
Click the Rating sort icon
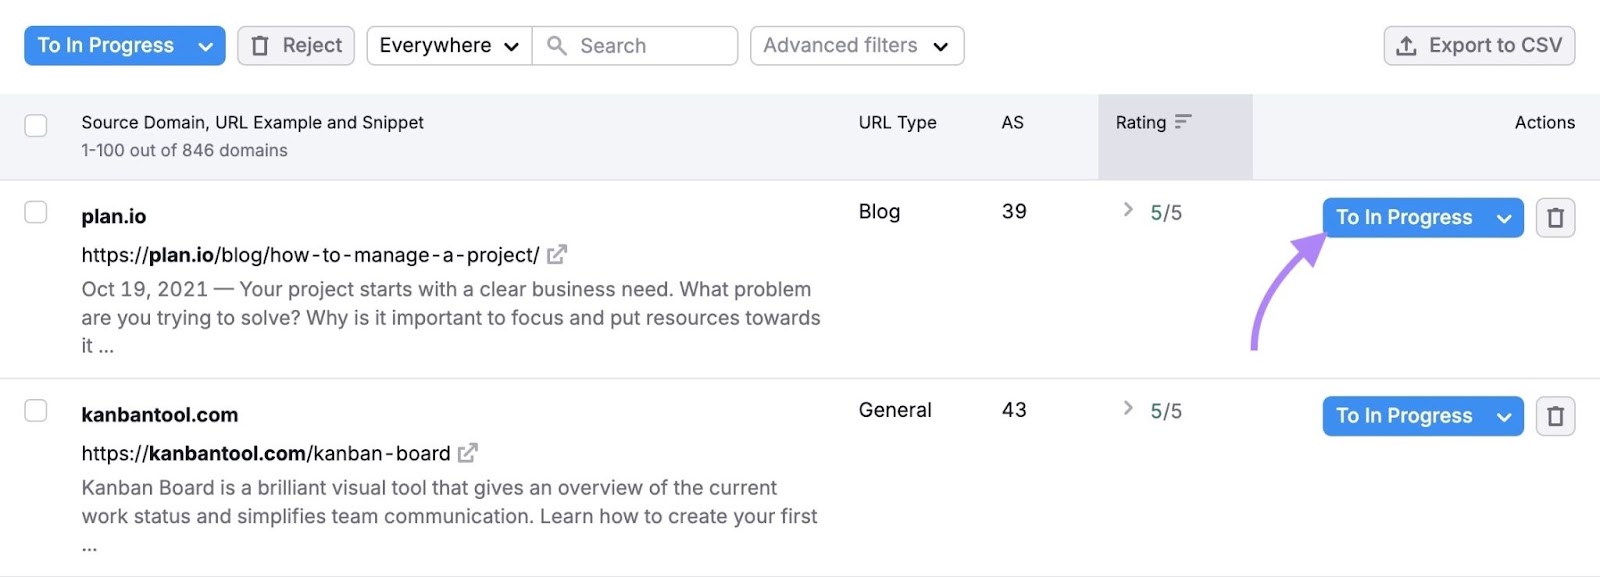[1183, 122]
